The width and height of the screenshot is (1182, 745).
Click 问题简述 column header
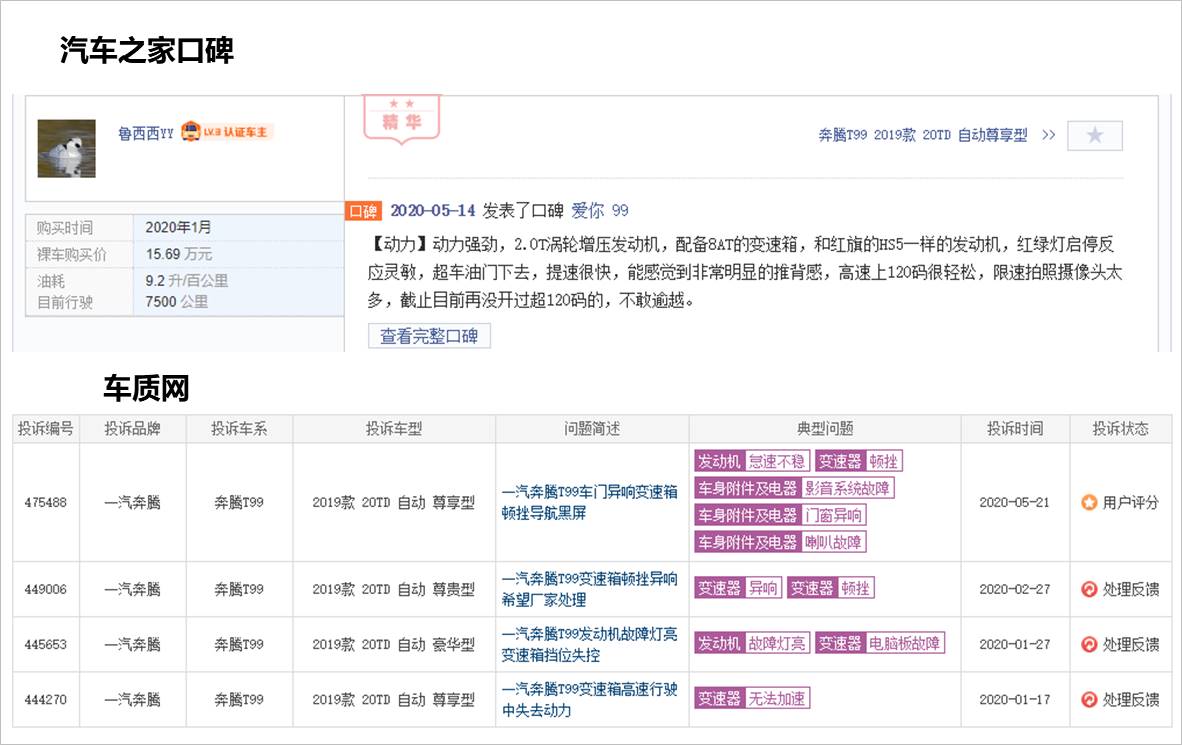click(x=592, y=428)
